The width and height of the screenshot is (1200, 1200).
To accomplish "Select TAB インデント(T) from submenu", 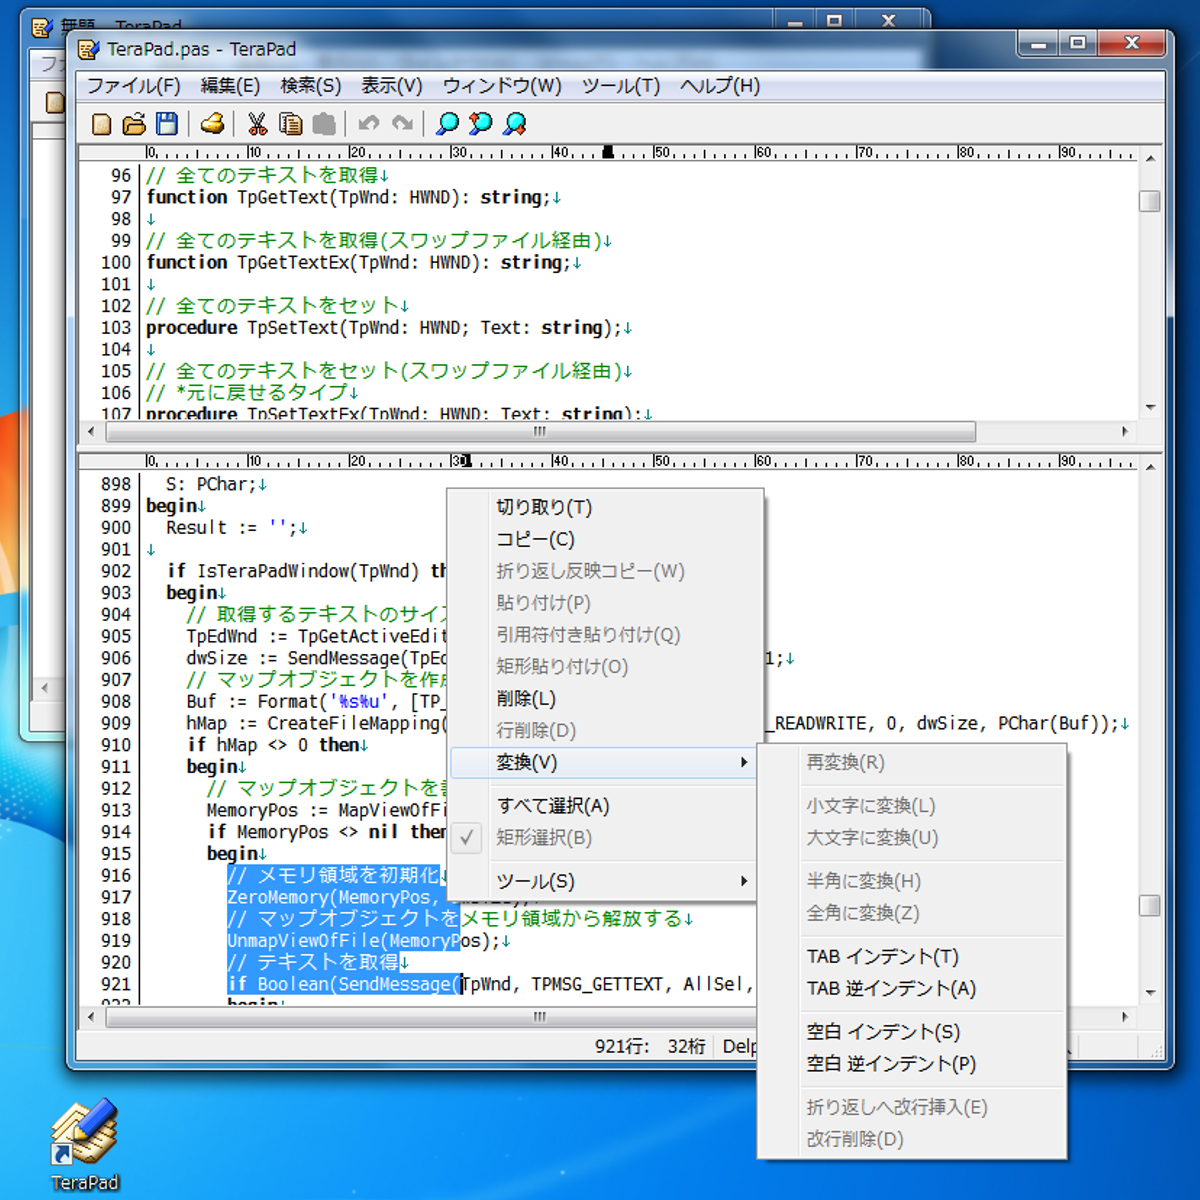I will pyautogui.click(x=882, y=957).
